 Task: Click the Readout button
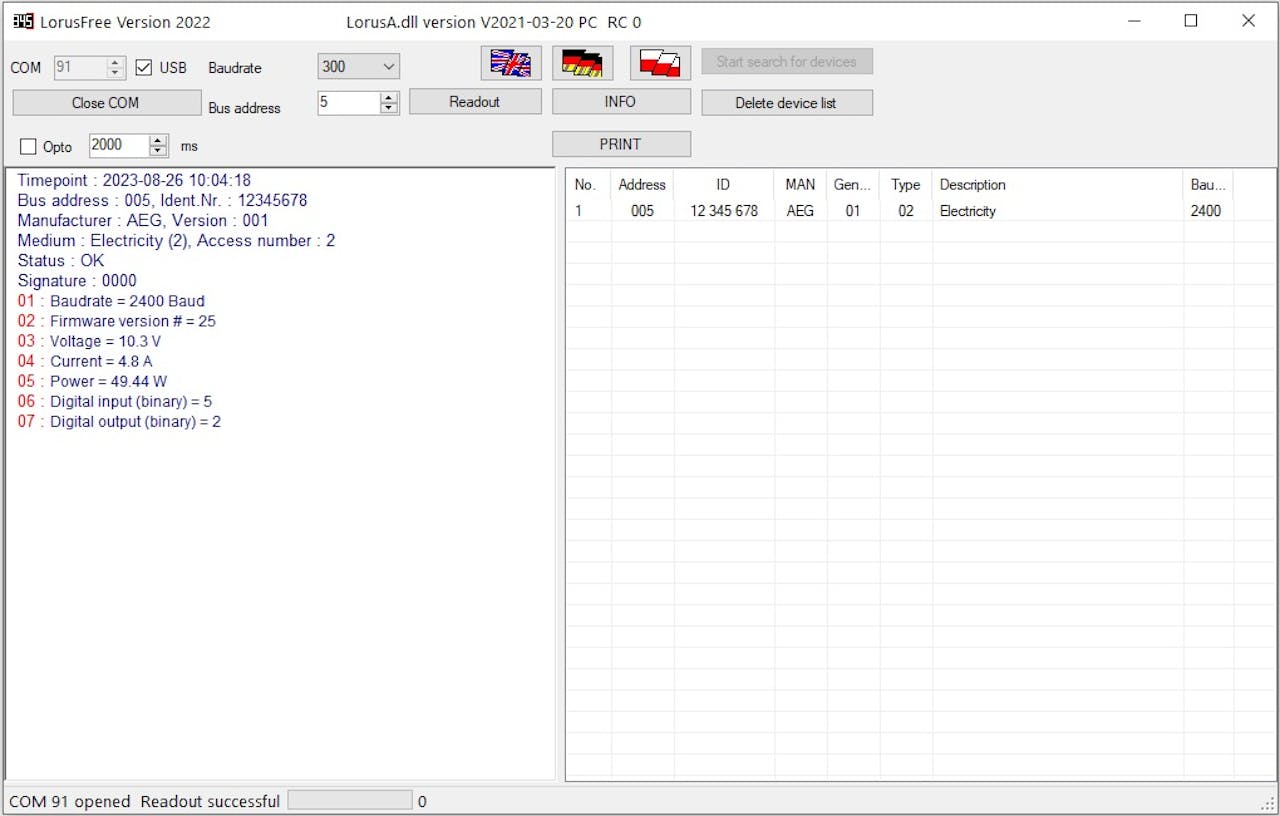(475, 102)
